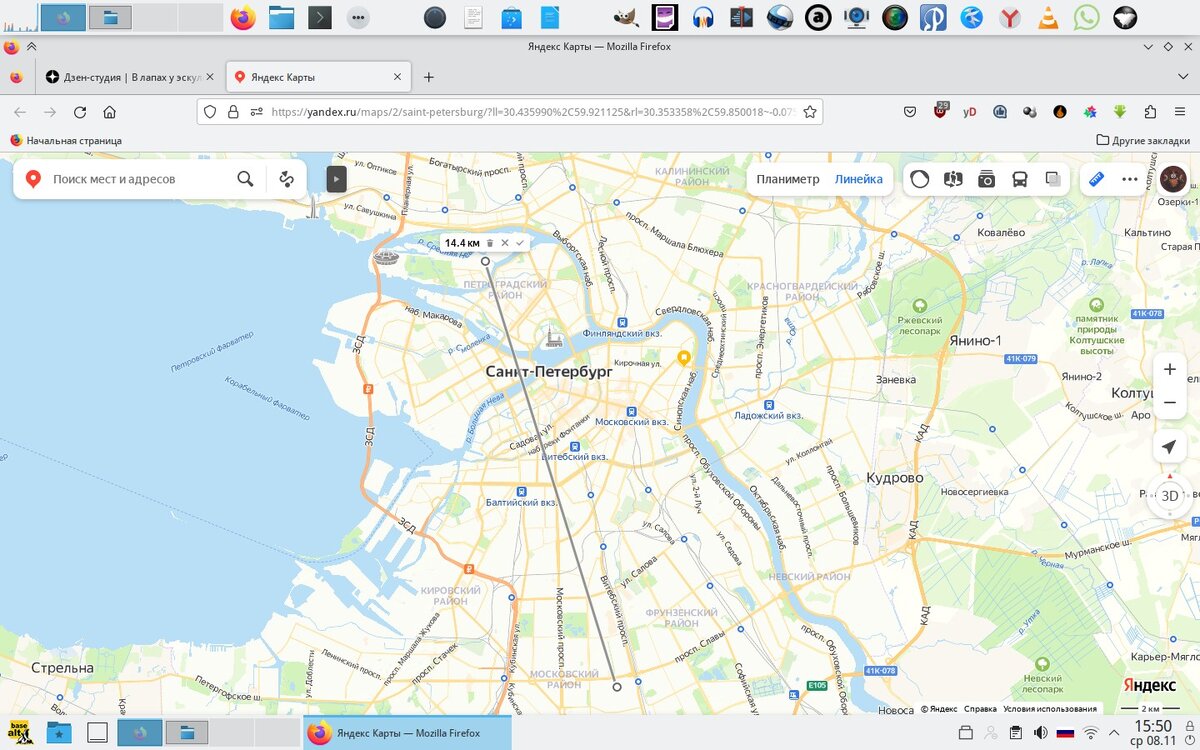The height and width of the screenshot is (750, 1200).
Task: Select the Кудрово label on the map
Action: [x=895, y=478]
